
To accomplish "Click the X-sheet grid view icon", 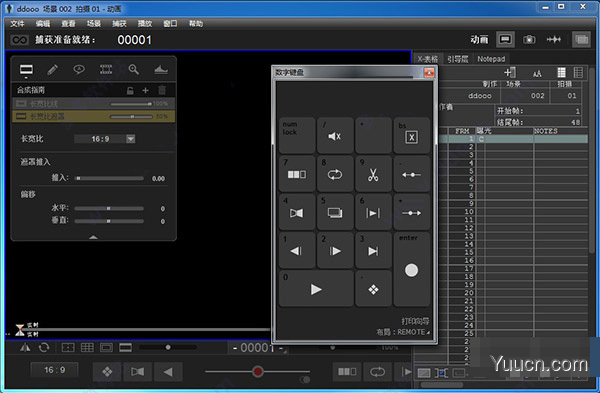I will pos(578,72).
